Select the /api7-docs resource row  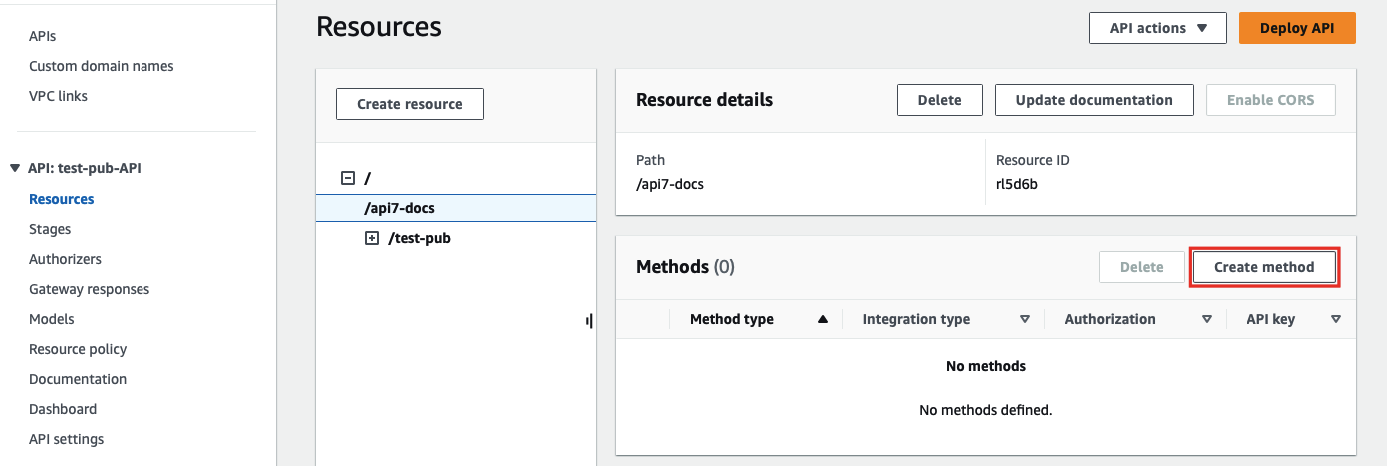pyautogui.click(x=456, y=208)
